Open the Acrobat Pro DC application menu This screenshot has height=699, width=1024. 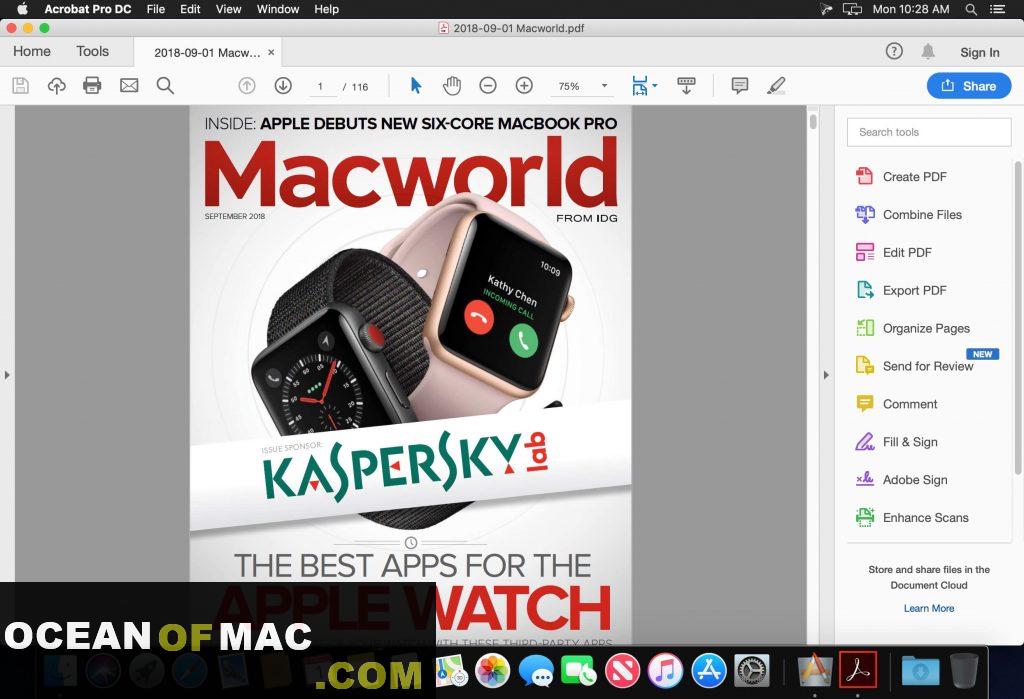click(x=88, y=9)
